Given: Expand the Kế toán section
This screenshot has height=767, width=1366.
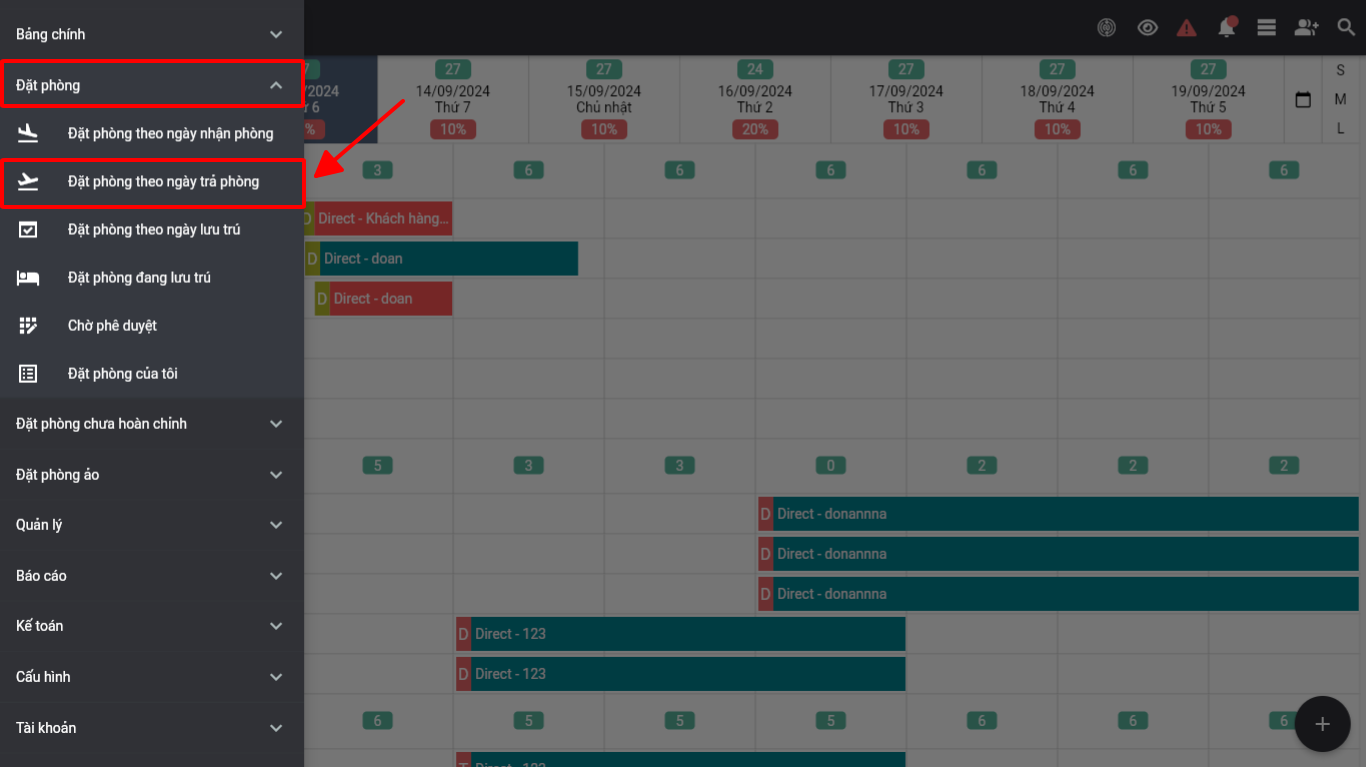Looking at the screenshot, I should tap(152, 626).
